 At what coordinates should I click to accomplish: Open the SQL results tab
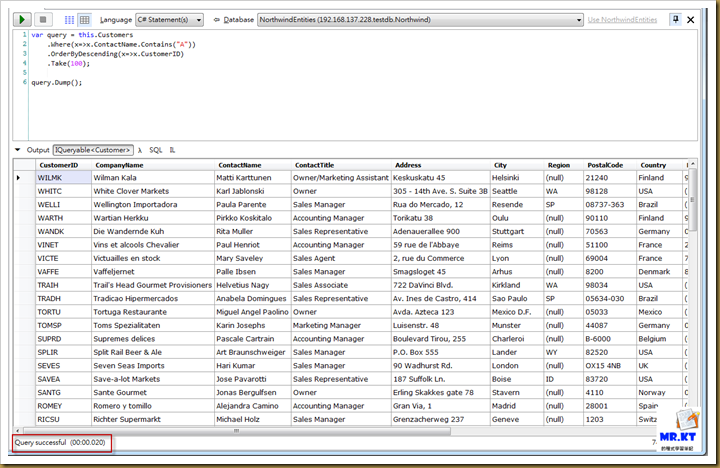[x=156, y=149]
